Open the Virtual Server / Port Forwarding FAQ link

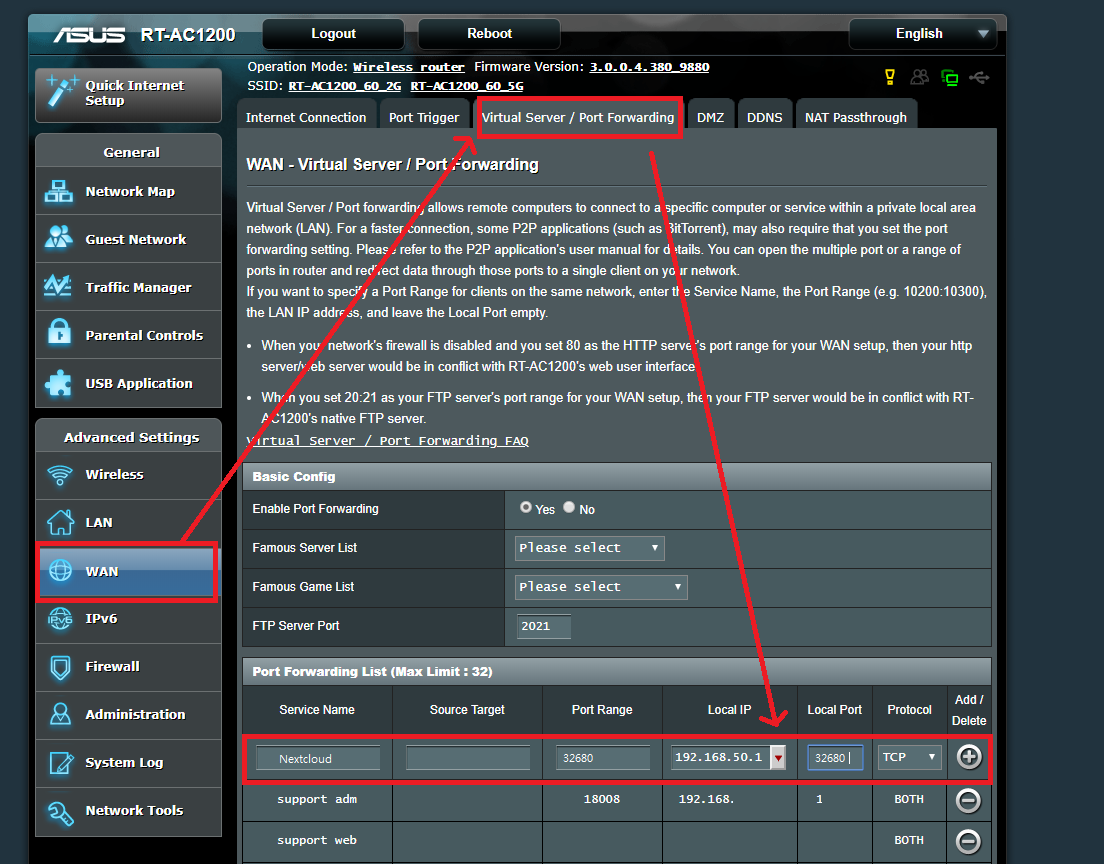pyautogui.click(x=387, y=441)
